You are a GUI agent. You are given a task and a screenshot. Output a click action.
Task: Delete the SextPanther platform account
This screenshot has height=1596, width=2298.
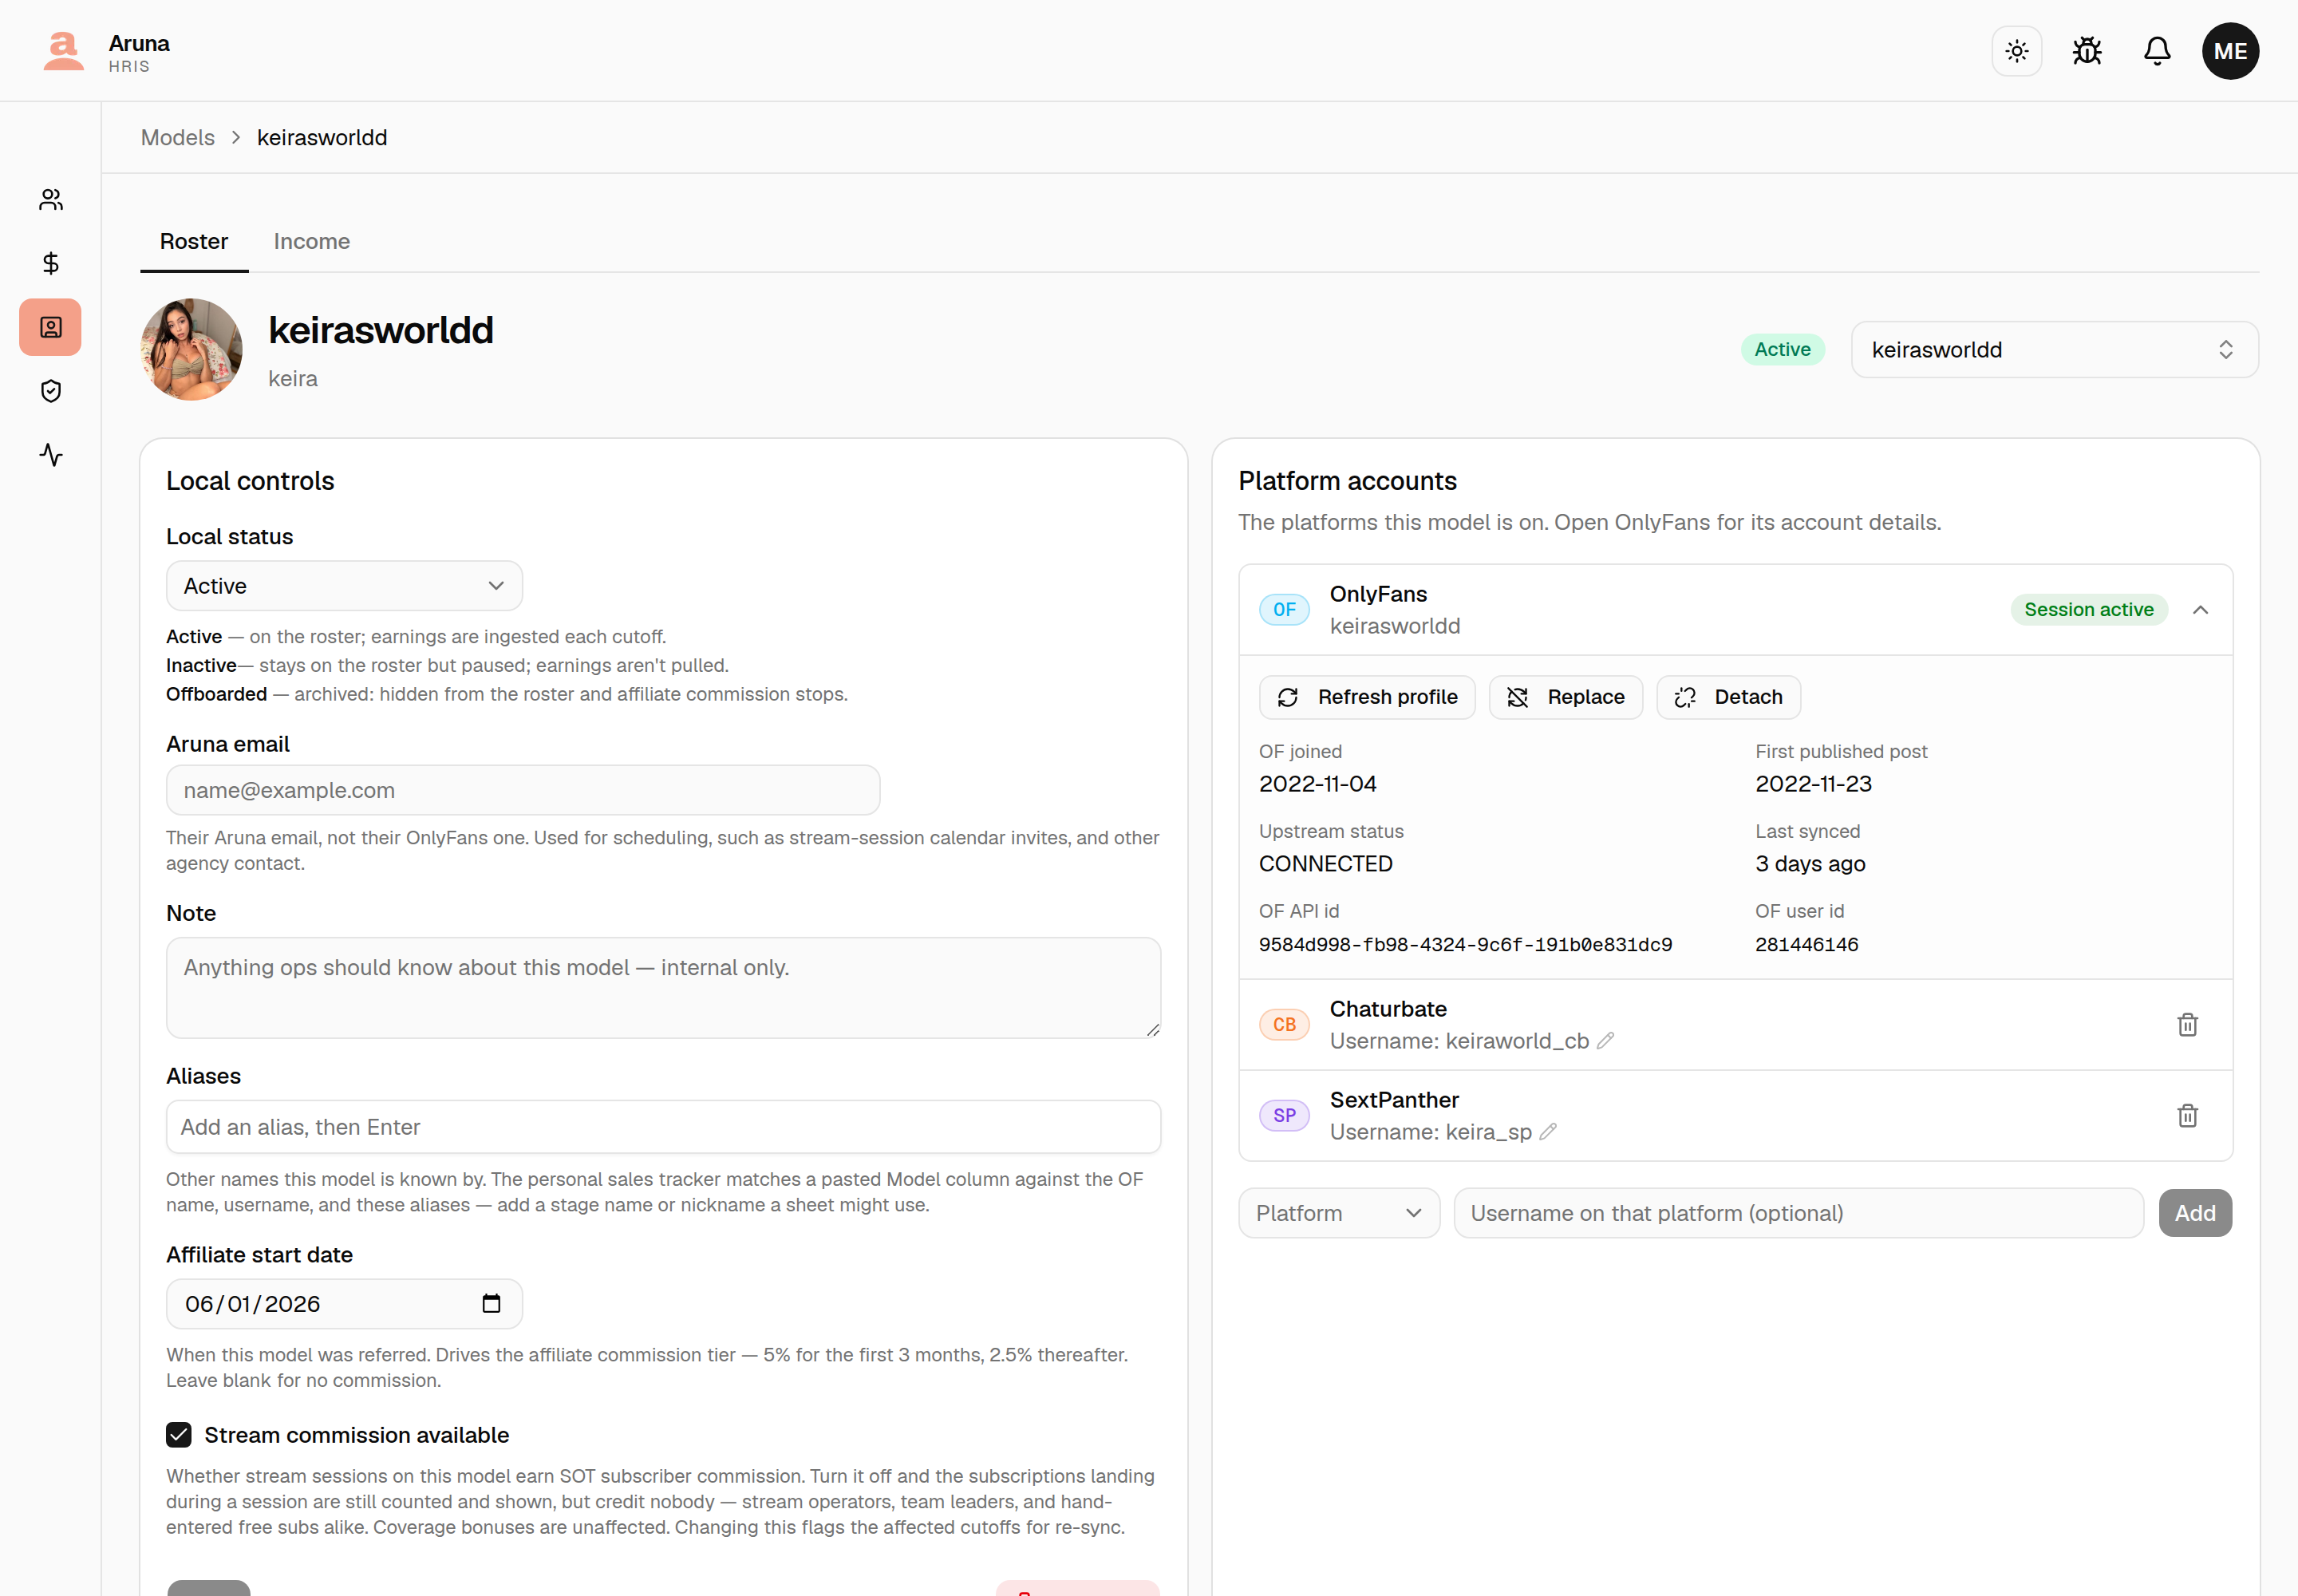click(2187, 1116)
